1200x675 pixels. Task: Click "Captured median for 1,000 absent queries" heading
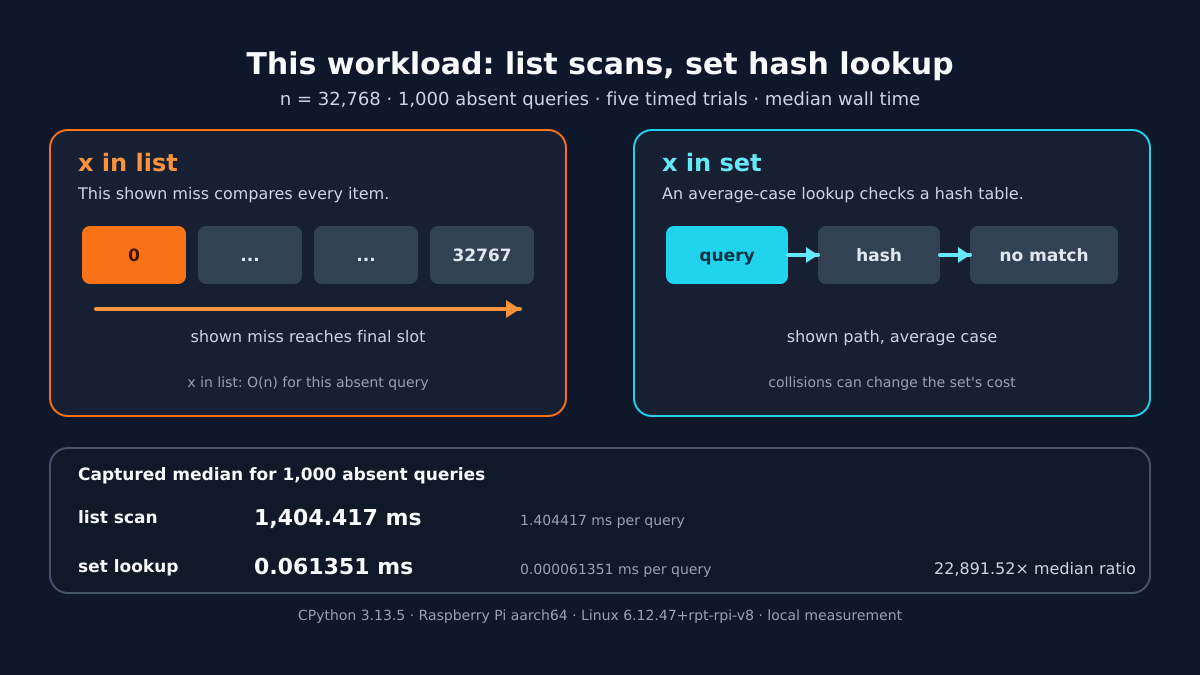pyautogui.click(x=282, y=474)
